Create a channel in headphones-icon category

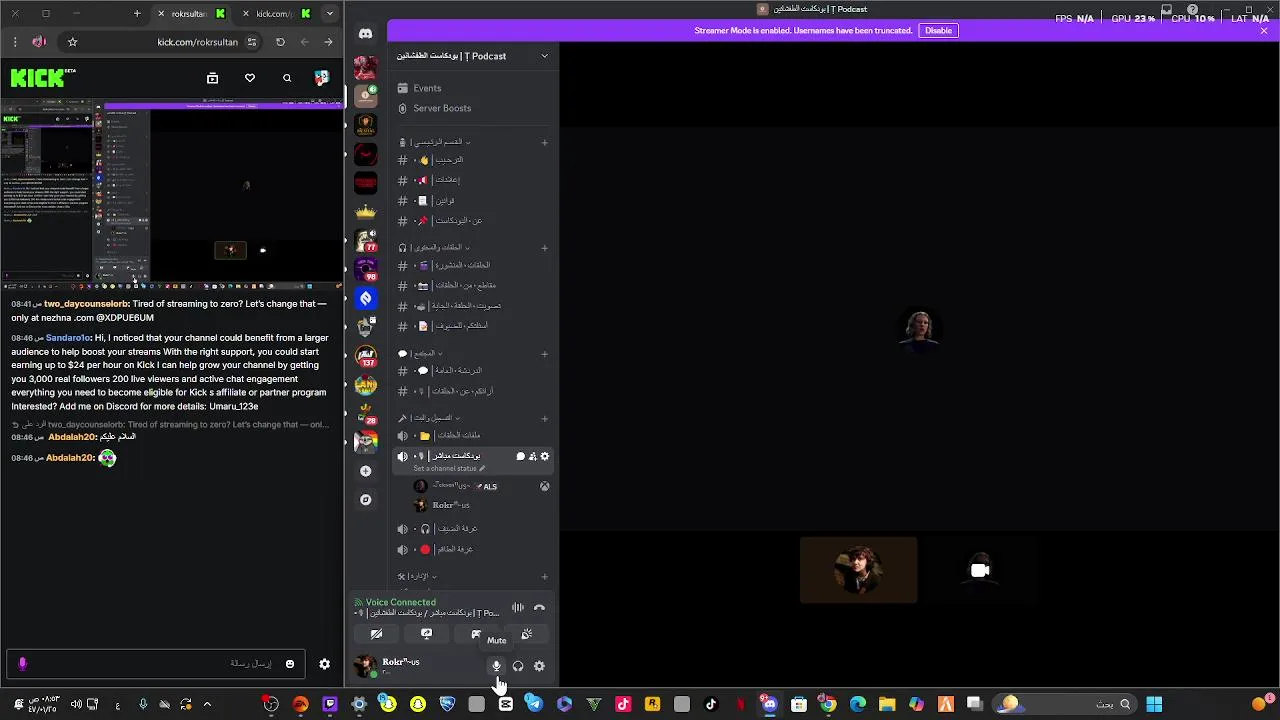[544, 248]
